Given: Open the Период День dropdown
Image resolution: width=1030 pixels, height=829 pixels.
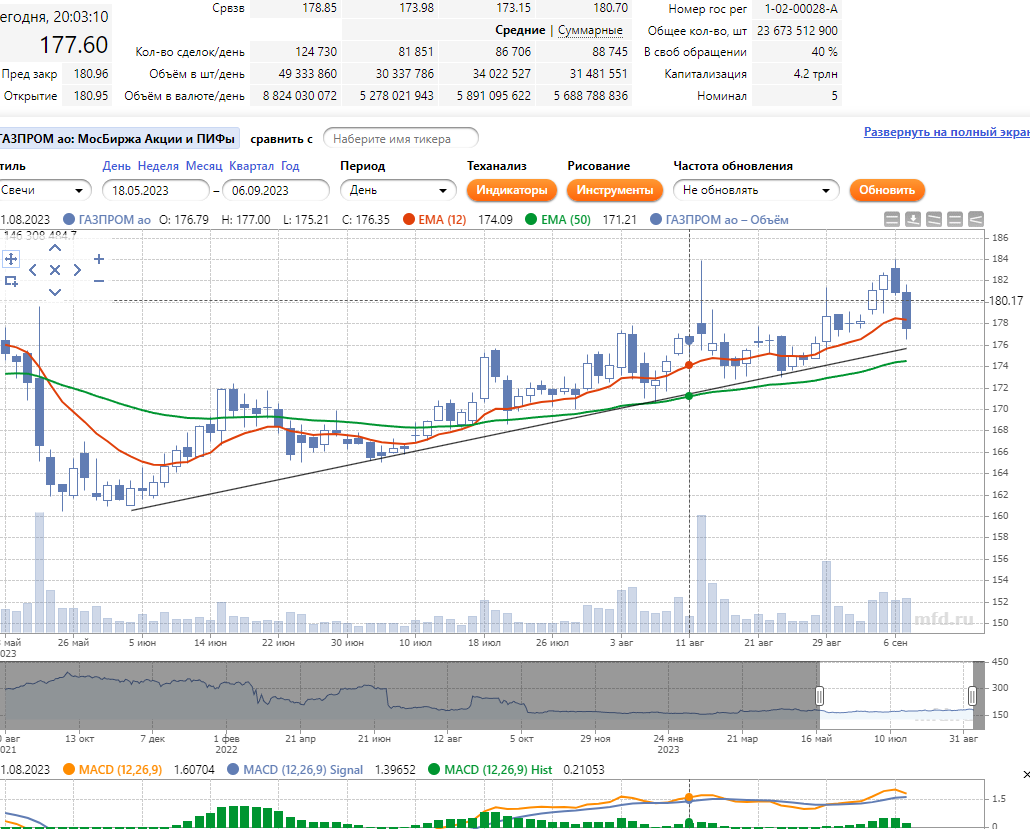Looking at the screenshot, I should (398, 190).
